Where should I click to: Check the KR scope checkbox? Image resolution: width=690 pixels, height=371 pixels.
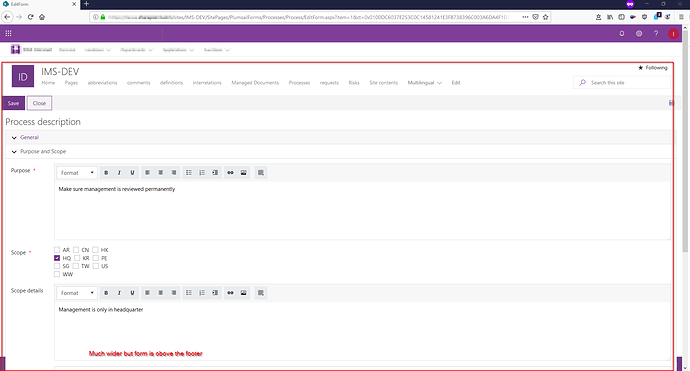(77, 258)
